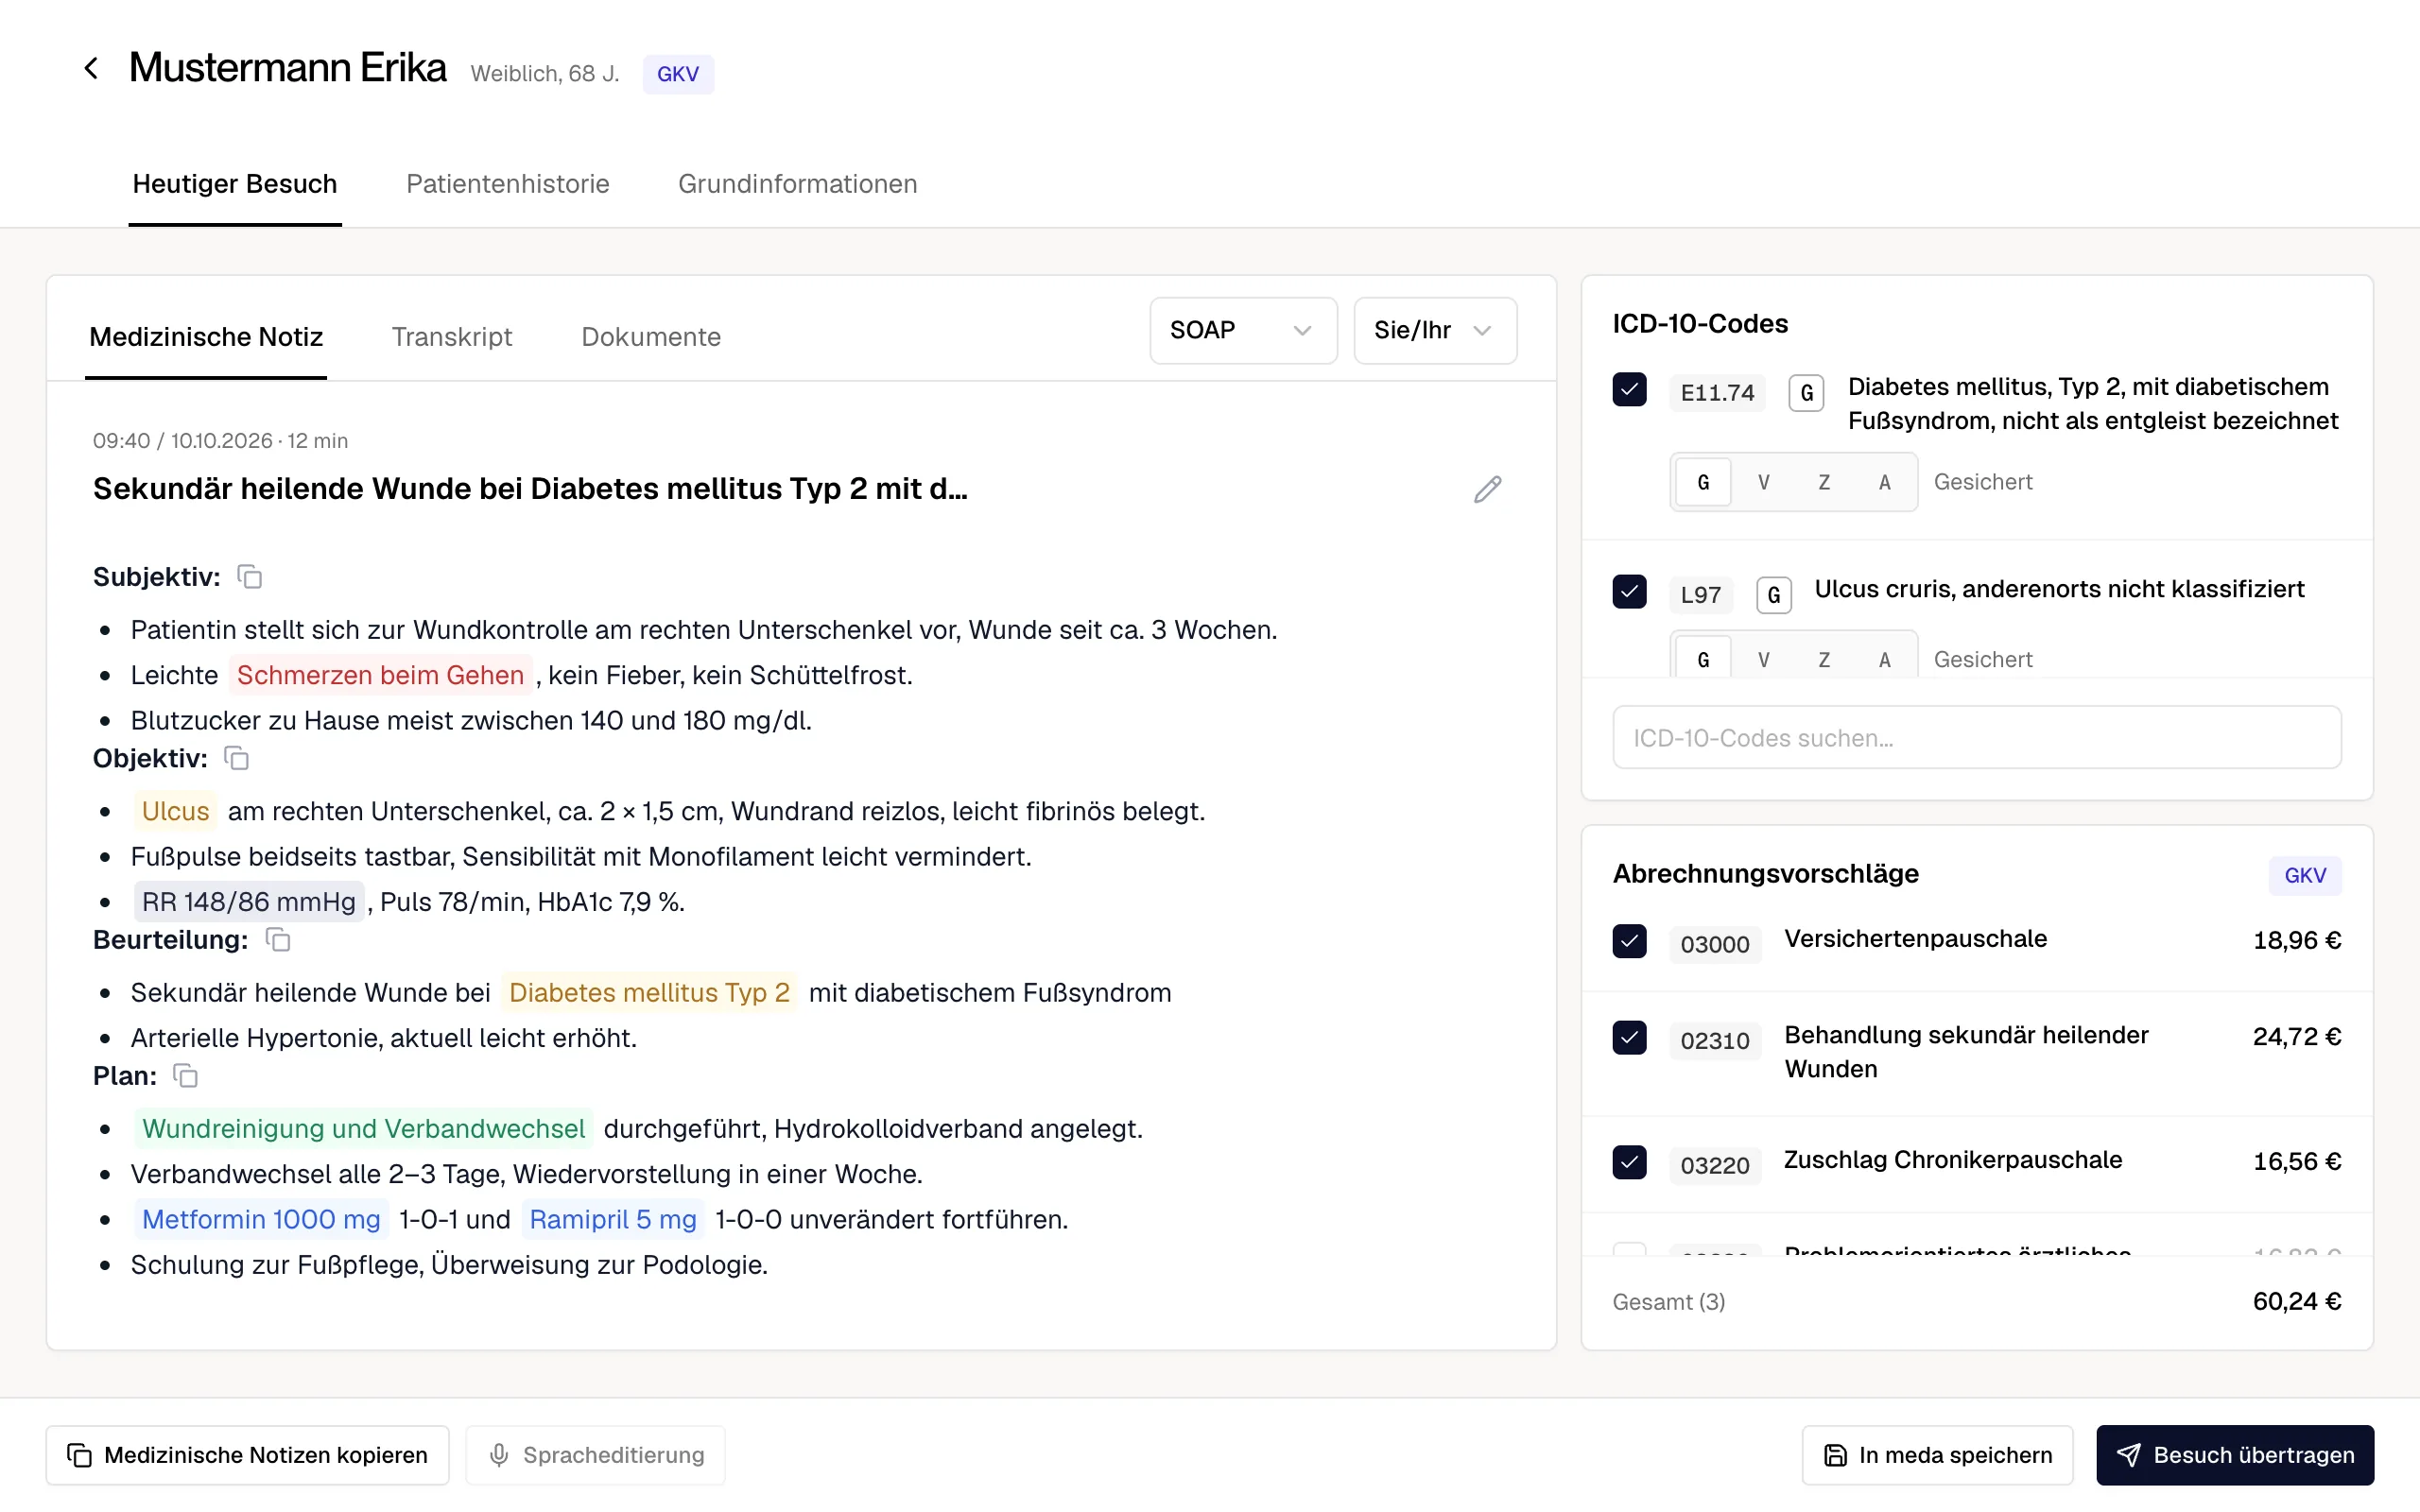Click the highlighted Ulcus term
This screenshot has height=1512, width=2420.
coord(175,811)
